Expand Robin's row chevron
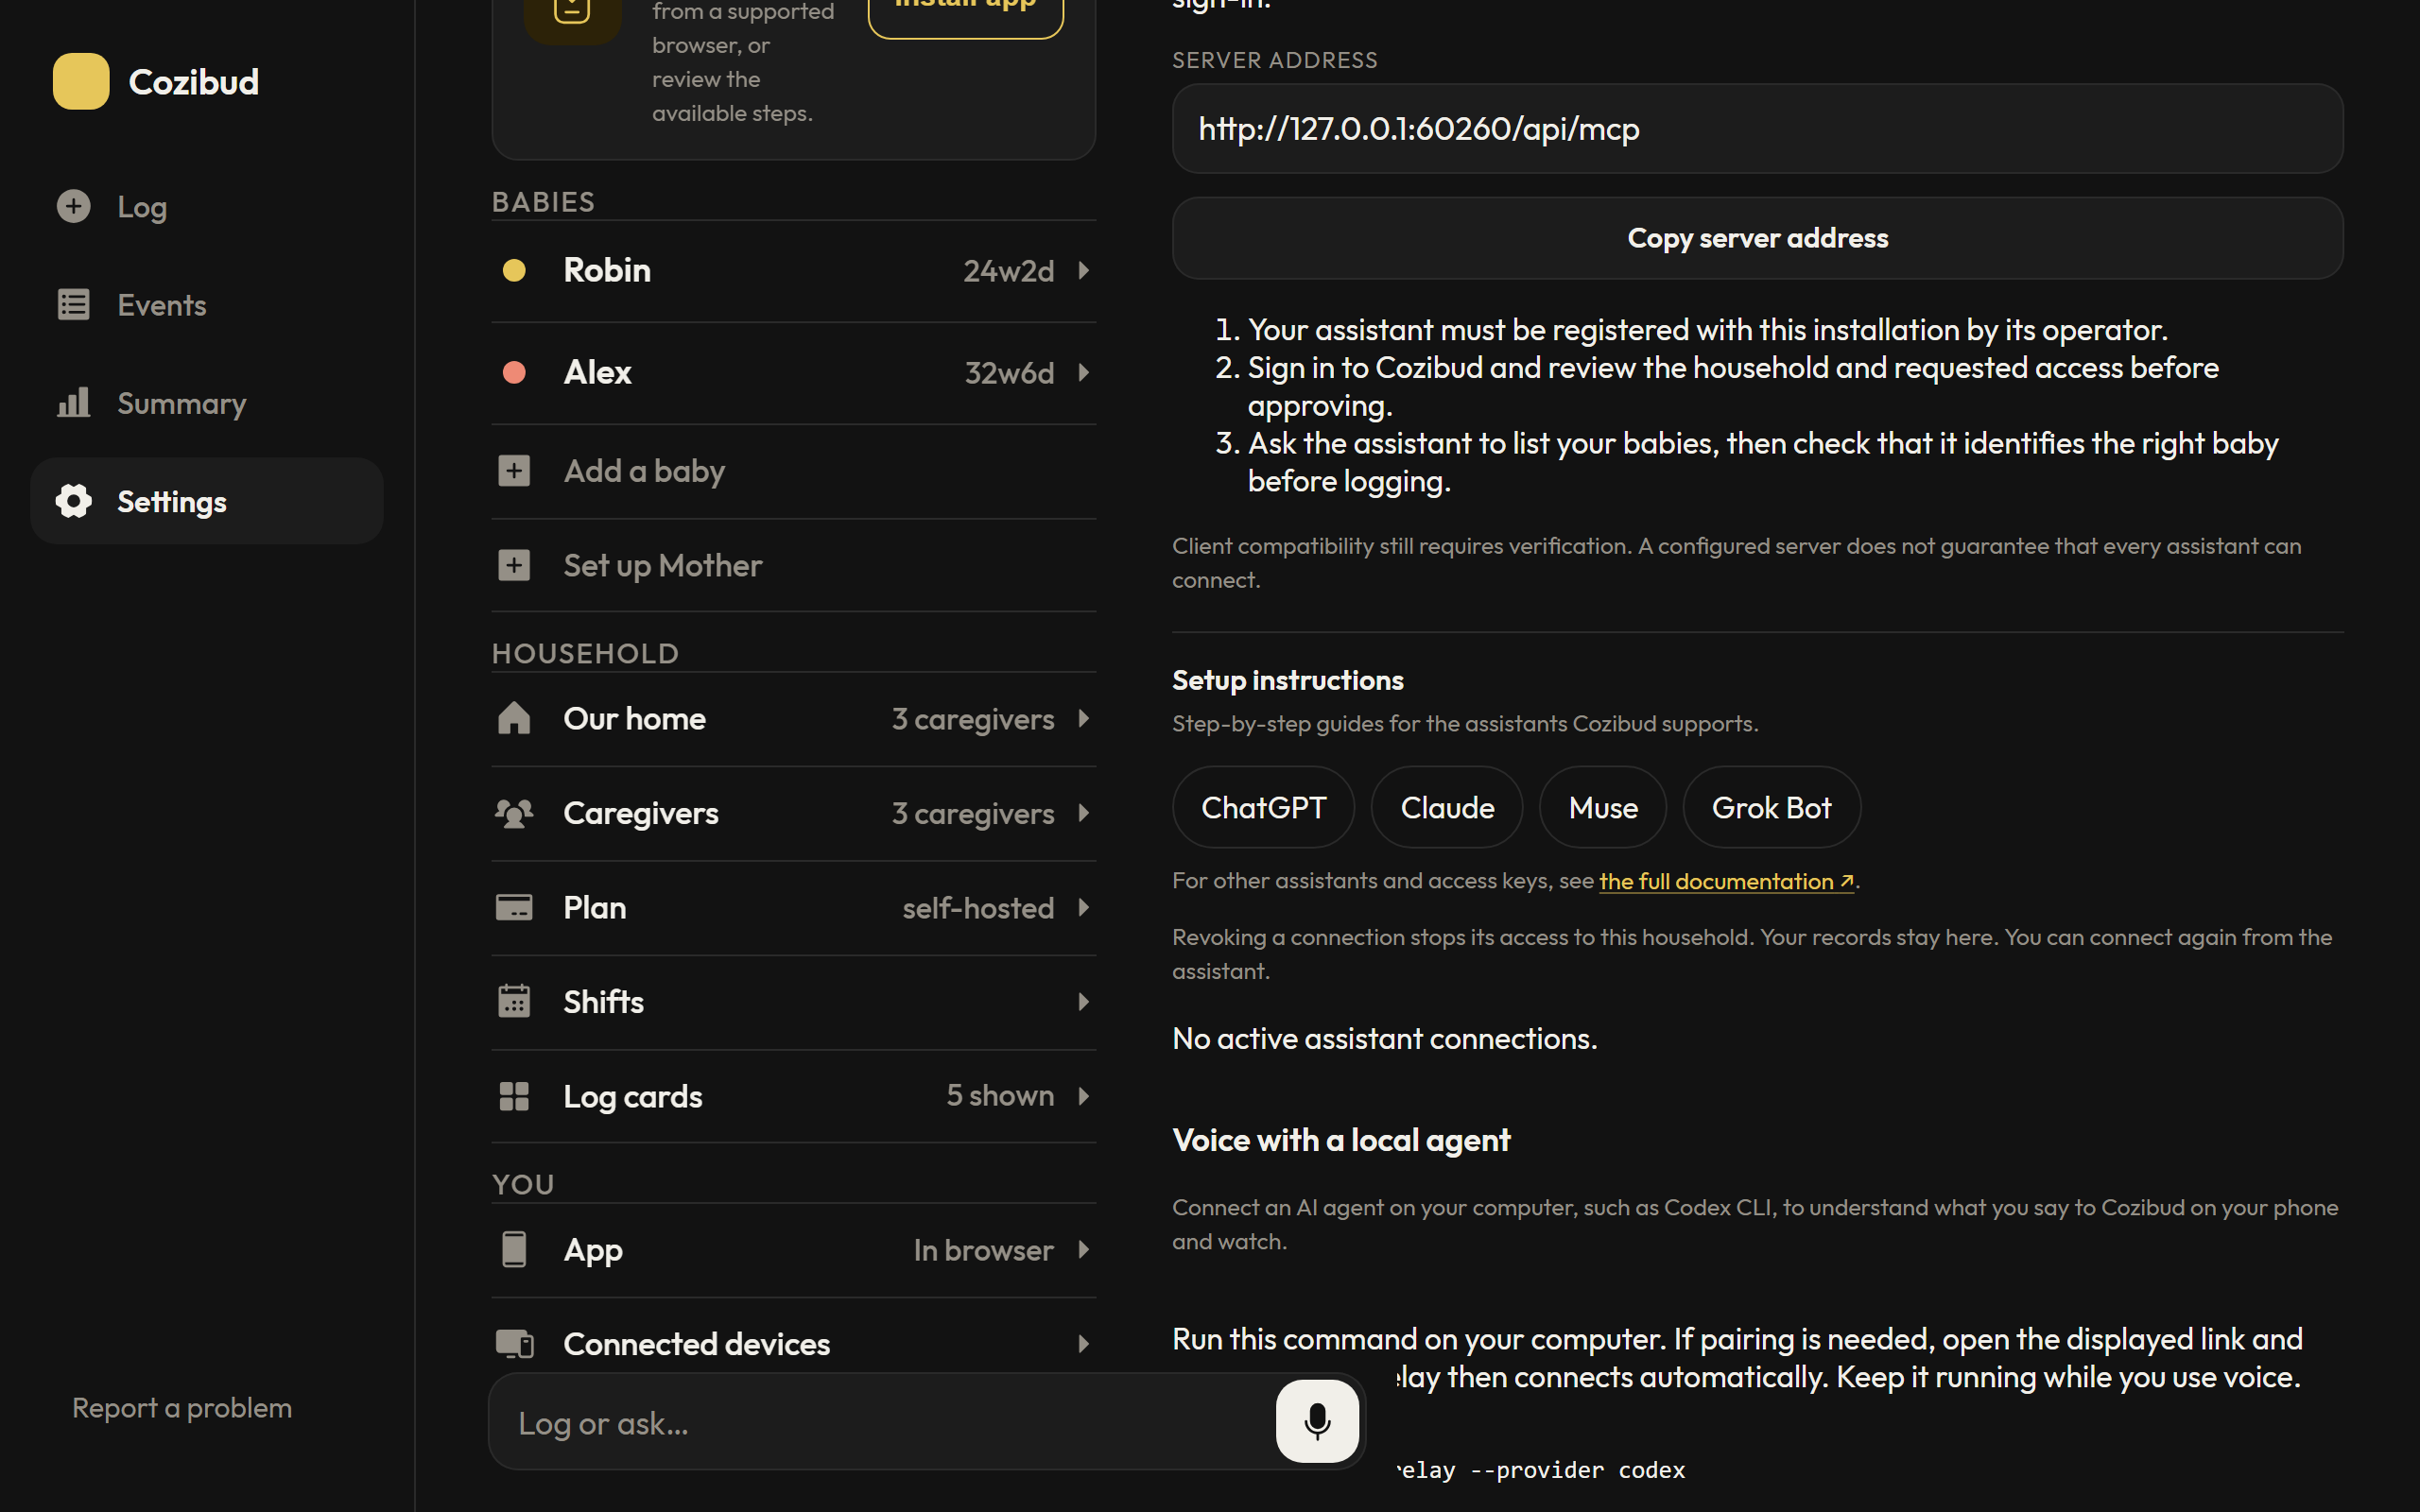2420x1512 pixels. (1083, 270)
